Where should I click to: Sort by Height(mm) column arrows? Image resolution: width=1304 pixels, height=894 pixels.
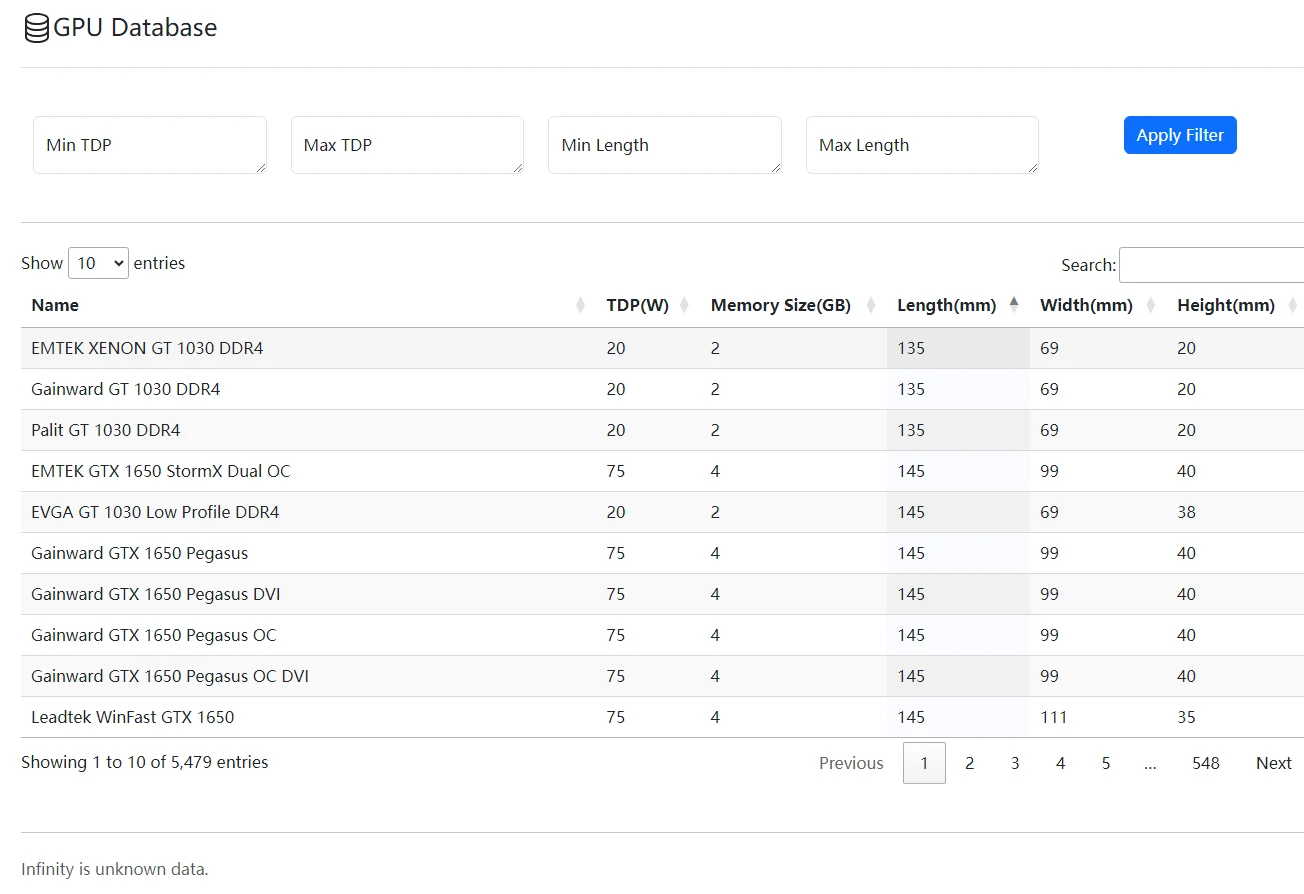[x=1293, y=305]
